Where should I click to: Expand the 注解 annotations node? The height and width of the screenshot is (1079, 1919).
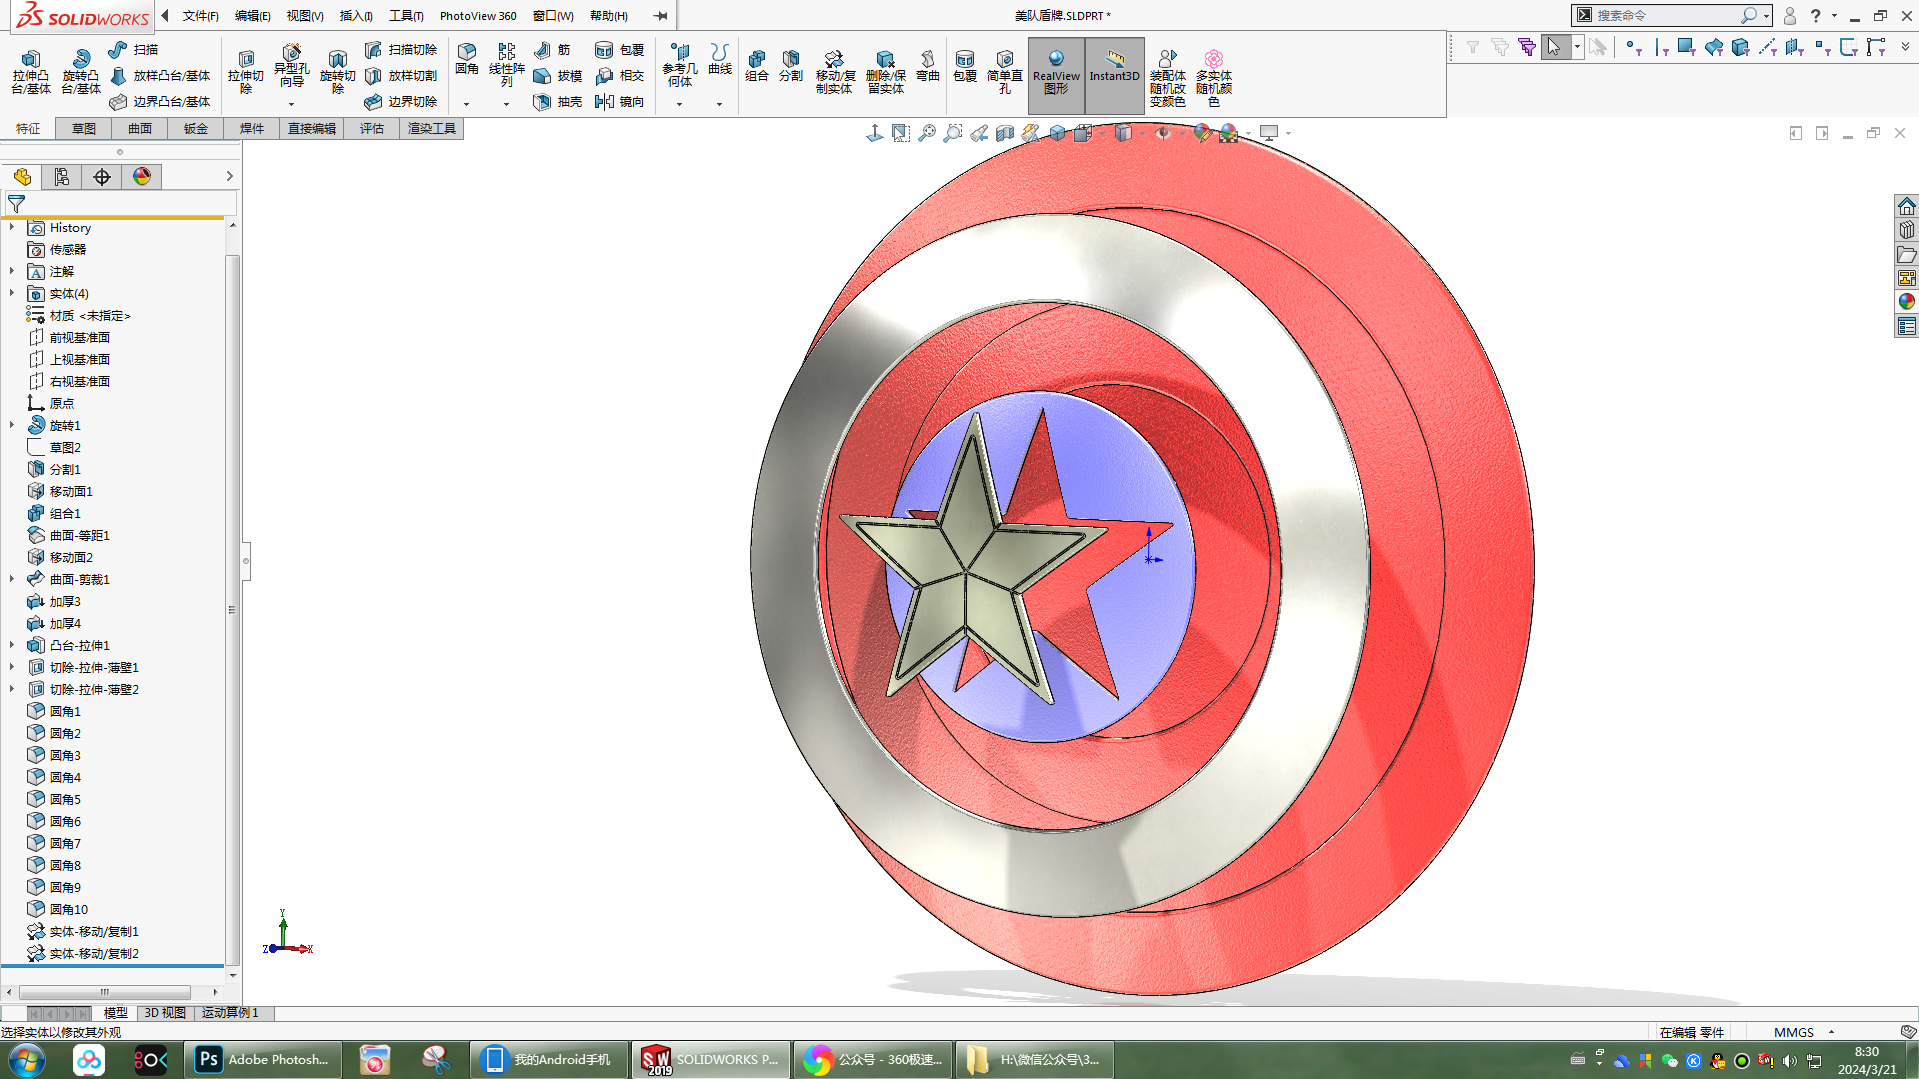click(x=12, y=272)
